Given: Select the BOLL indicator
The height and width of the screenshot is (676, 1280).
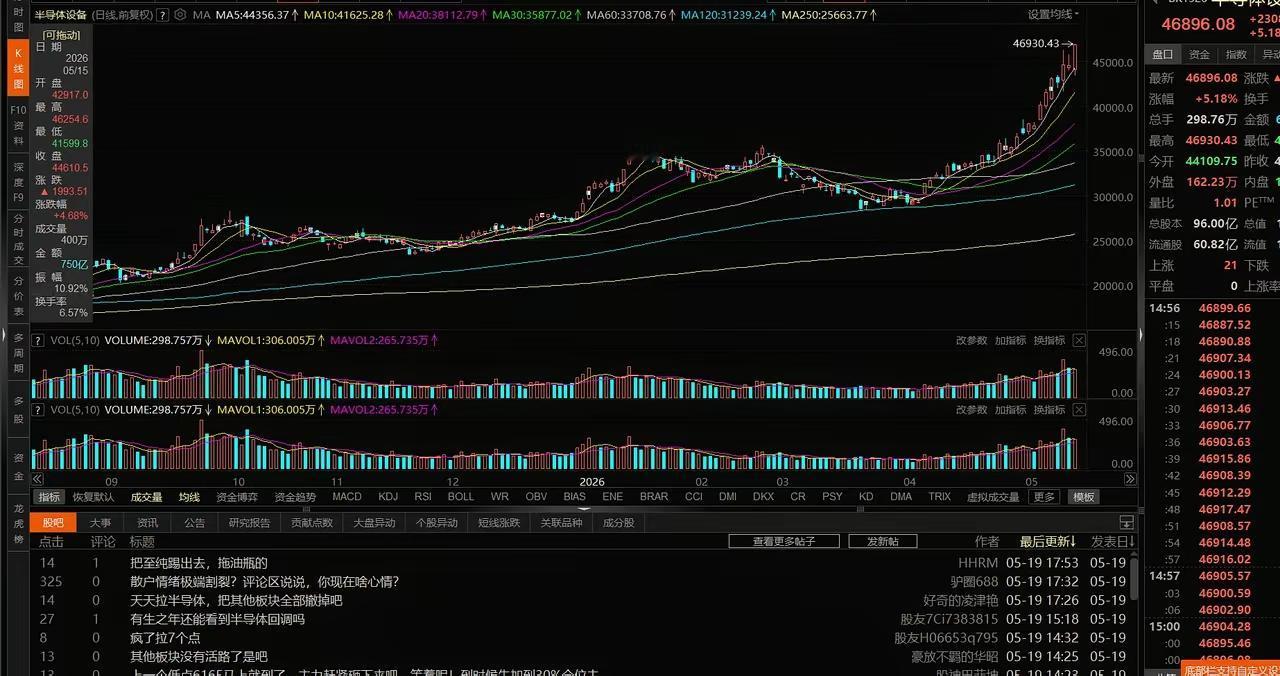Looking at the screenshot, I should click(x=461, y=497).
